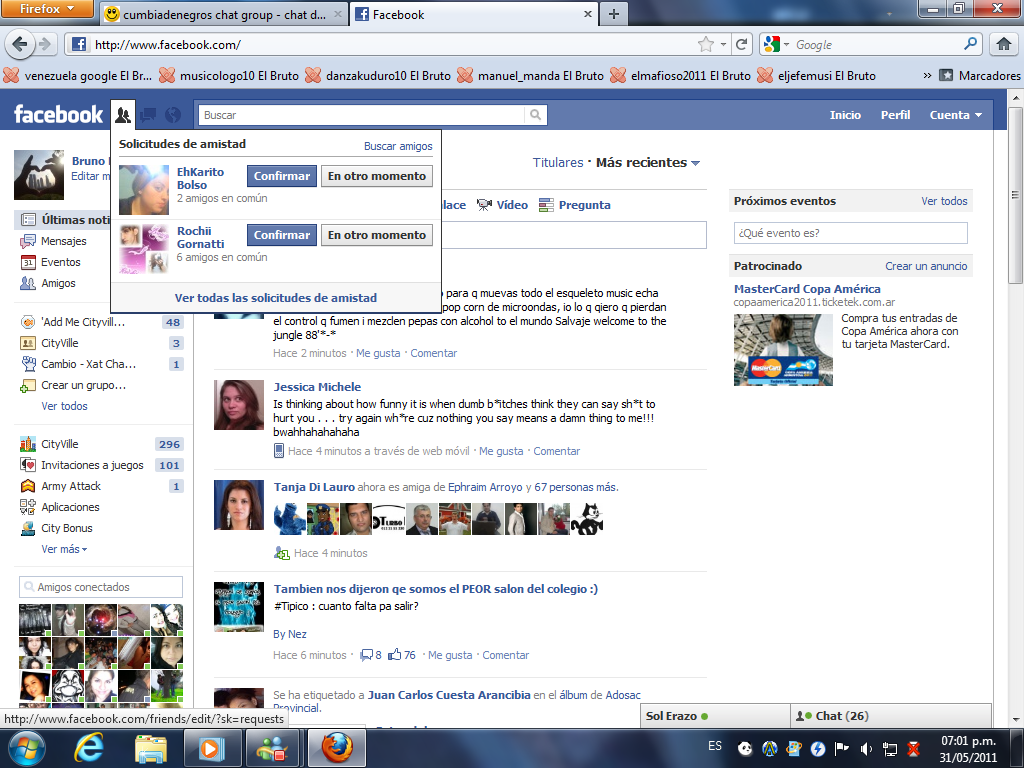Viewport: 1024px width, 768px height.
Task: Expand the Más recientes dropdown arrow
Action: tap(696, 163)
